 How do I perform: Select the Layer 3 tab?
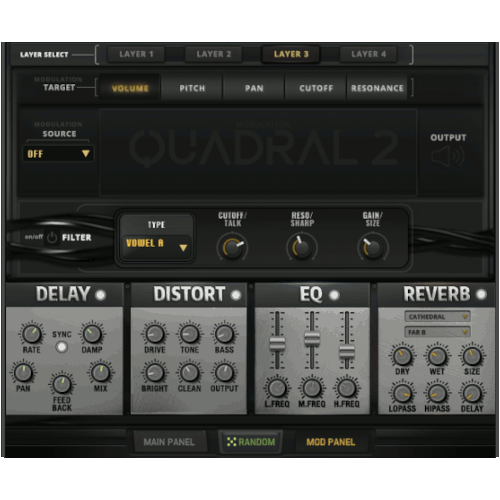[x=291, y=54]
